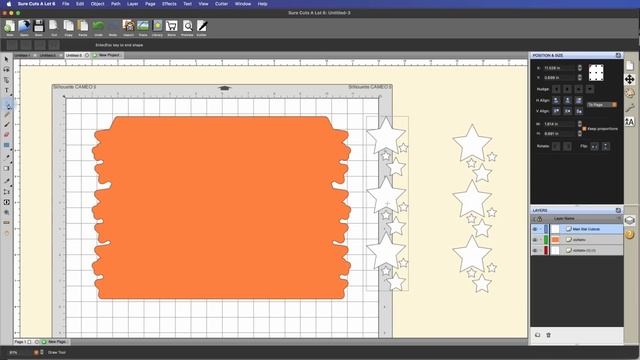Open the 'To Page' align dropdown
640x360 pixels.
point(602,105)
